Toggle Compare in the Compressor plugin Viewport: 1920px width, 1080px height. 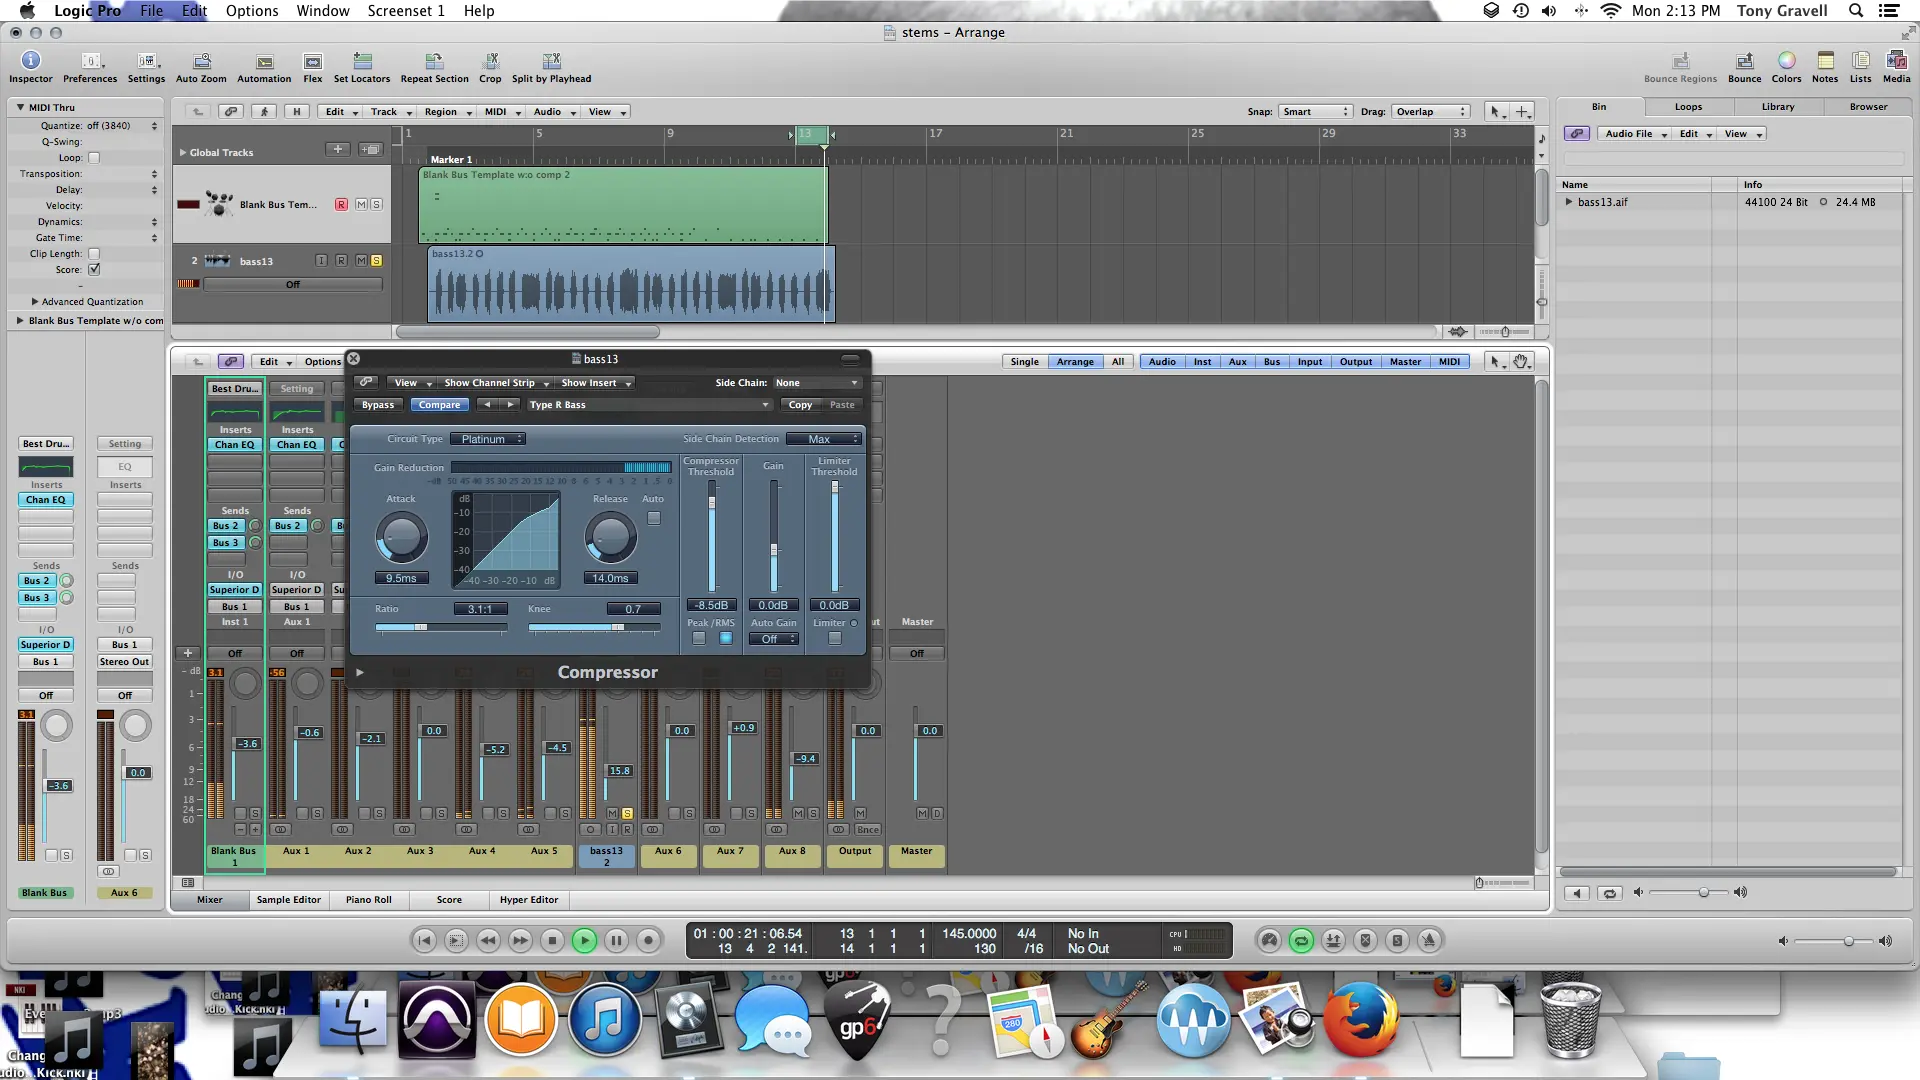point(439,405)
